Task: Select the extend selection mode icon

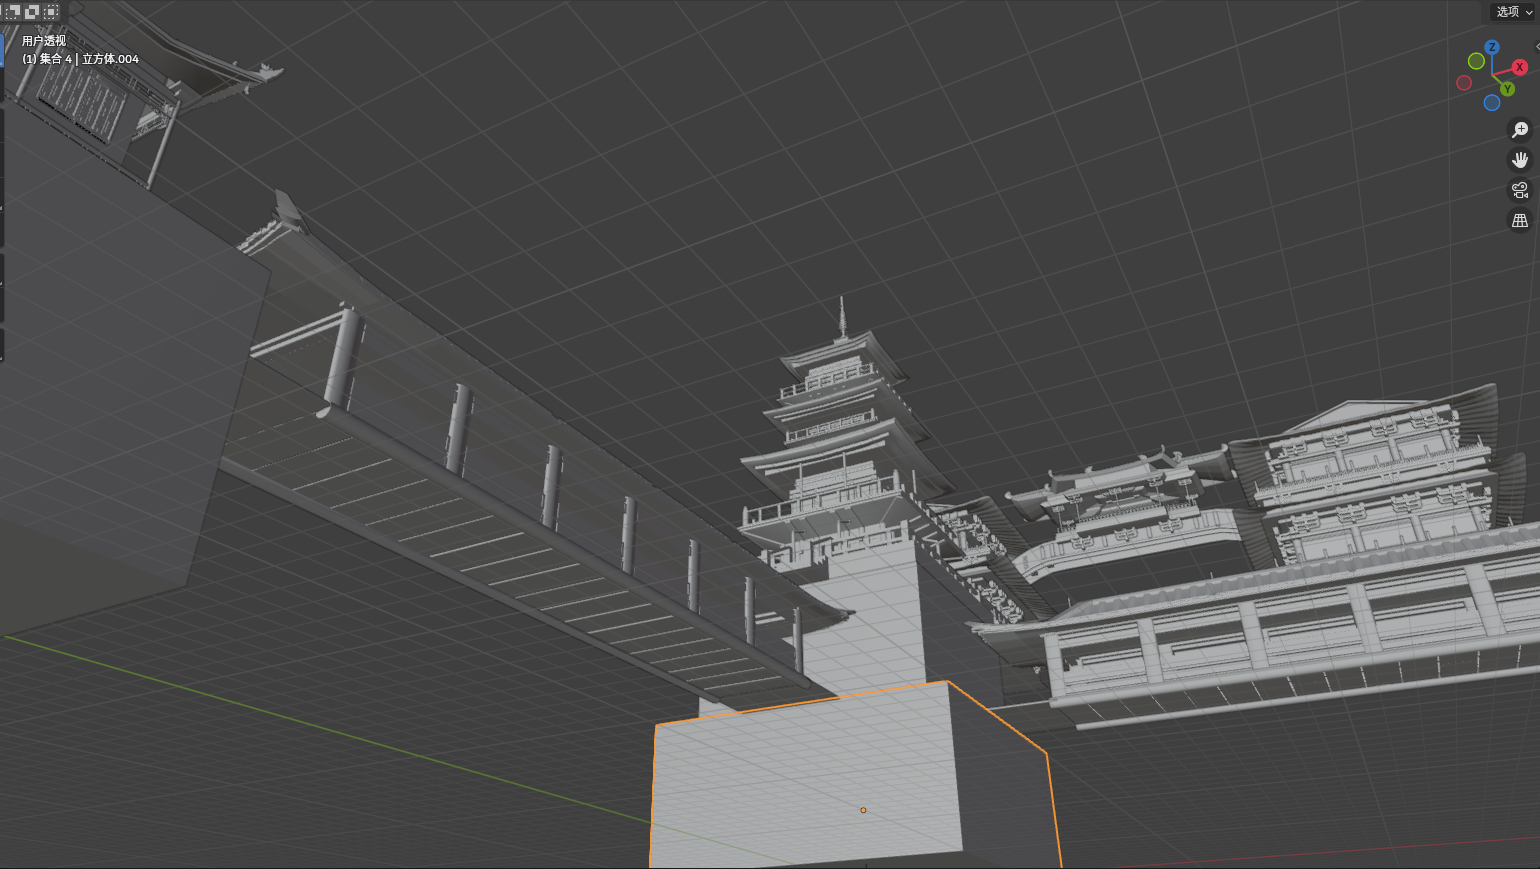Action: [13, 12]
